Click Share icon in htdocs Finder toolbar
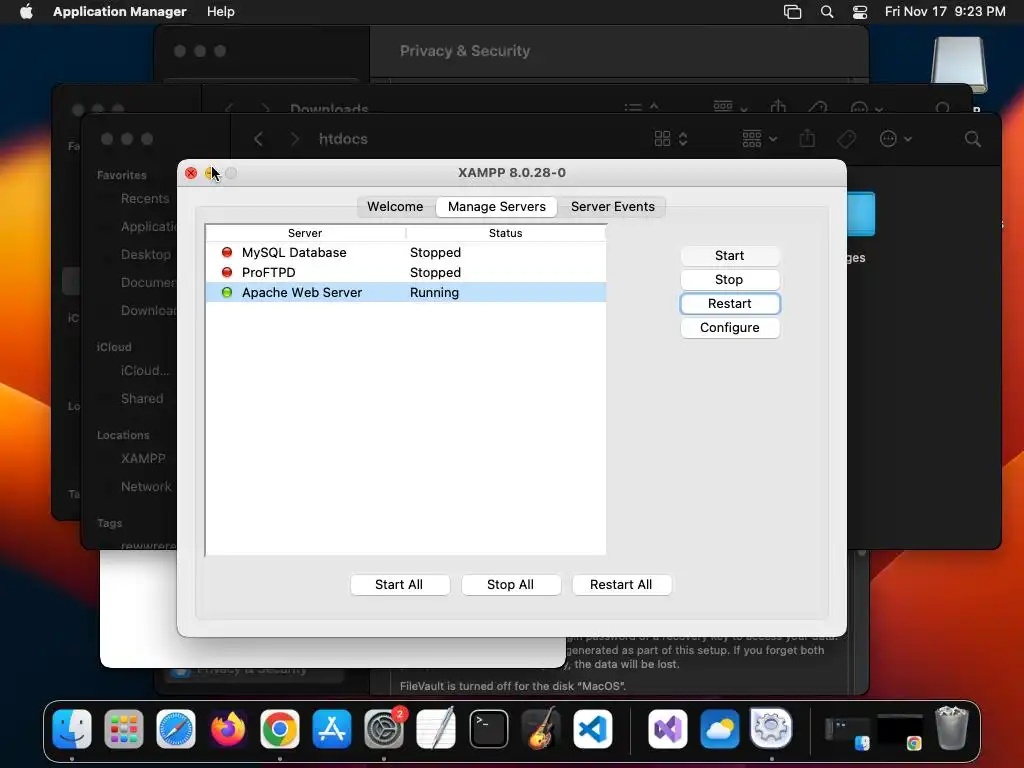The height and width of the screenshot is (768, 1024). (808, 139)
